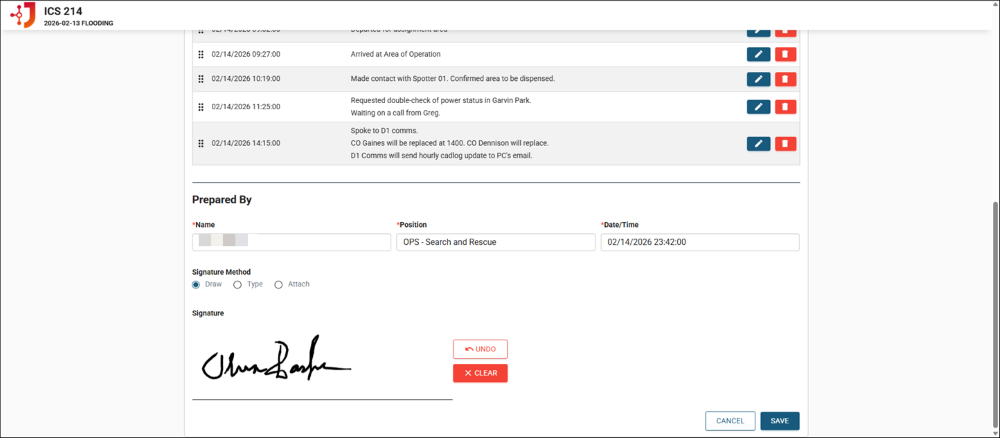Grab drag handle of the 09:27:00 row
The width and height of the screenshot is (1000, 438).
(201, 54)
